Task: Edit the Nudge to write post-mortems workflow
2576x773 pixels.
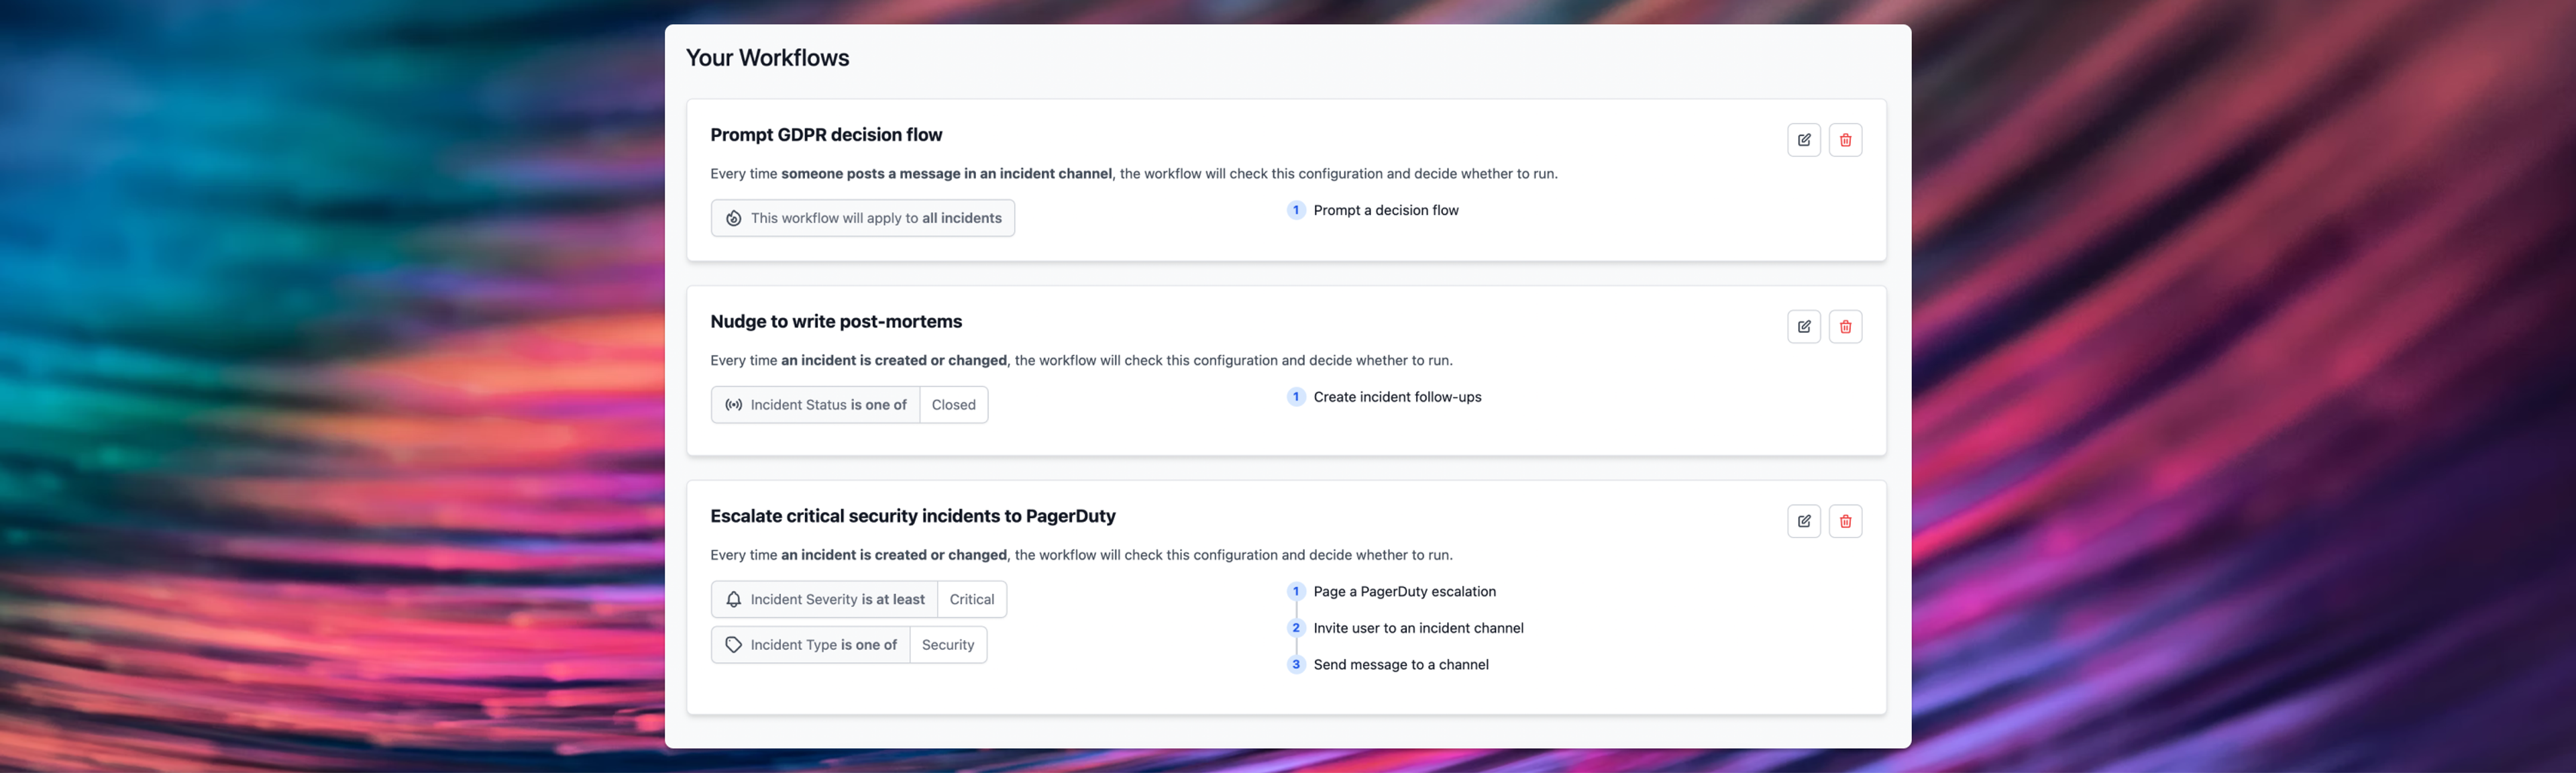Action: (x=1803, y=327)
